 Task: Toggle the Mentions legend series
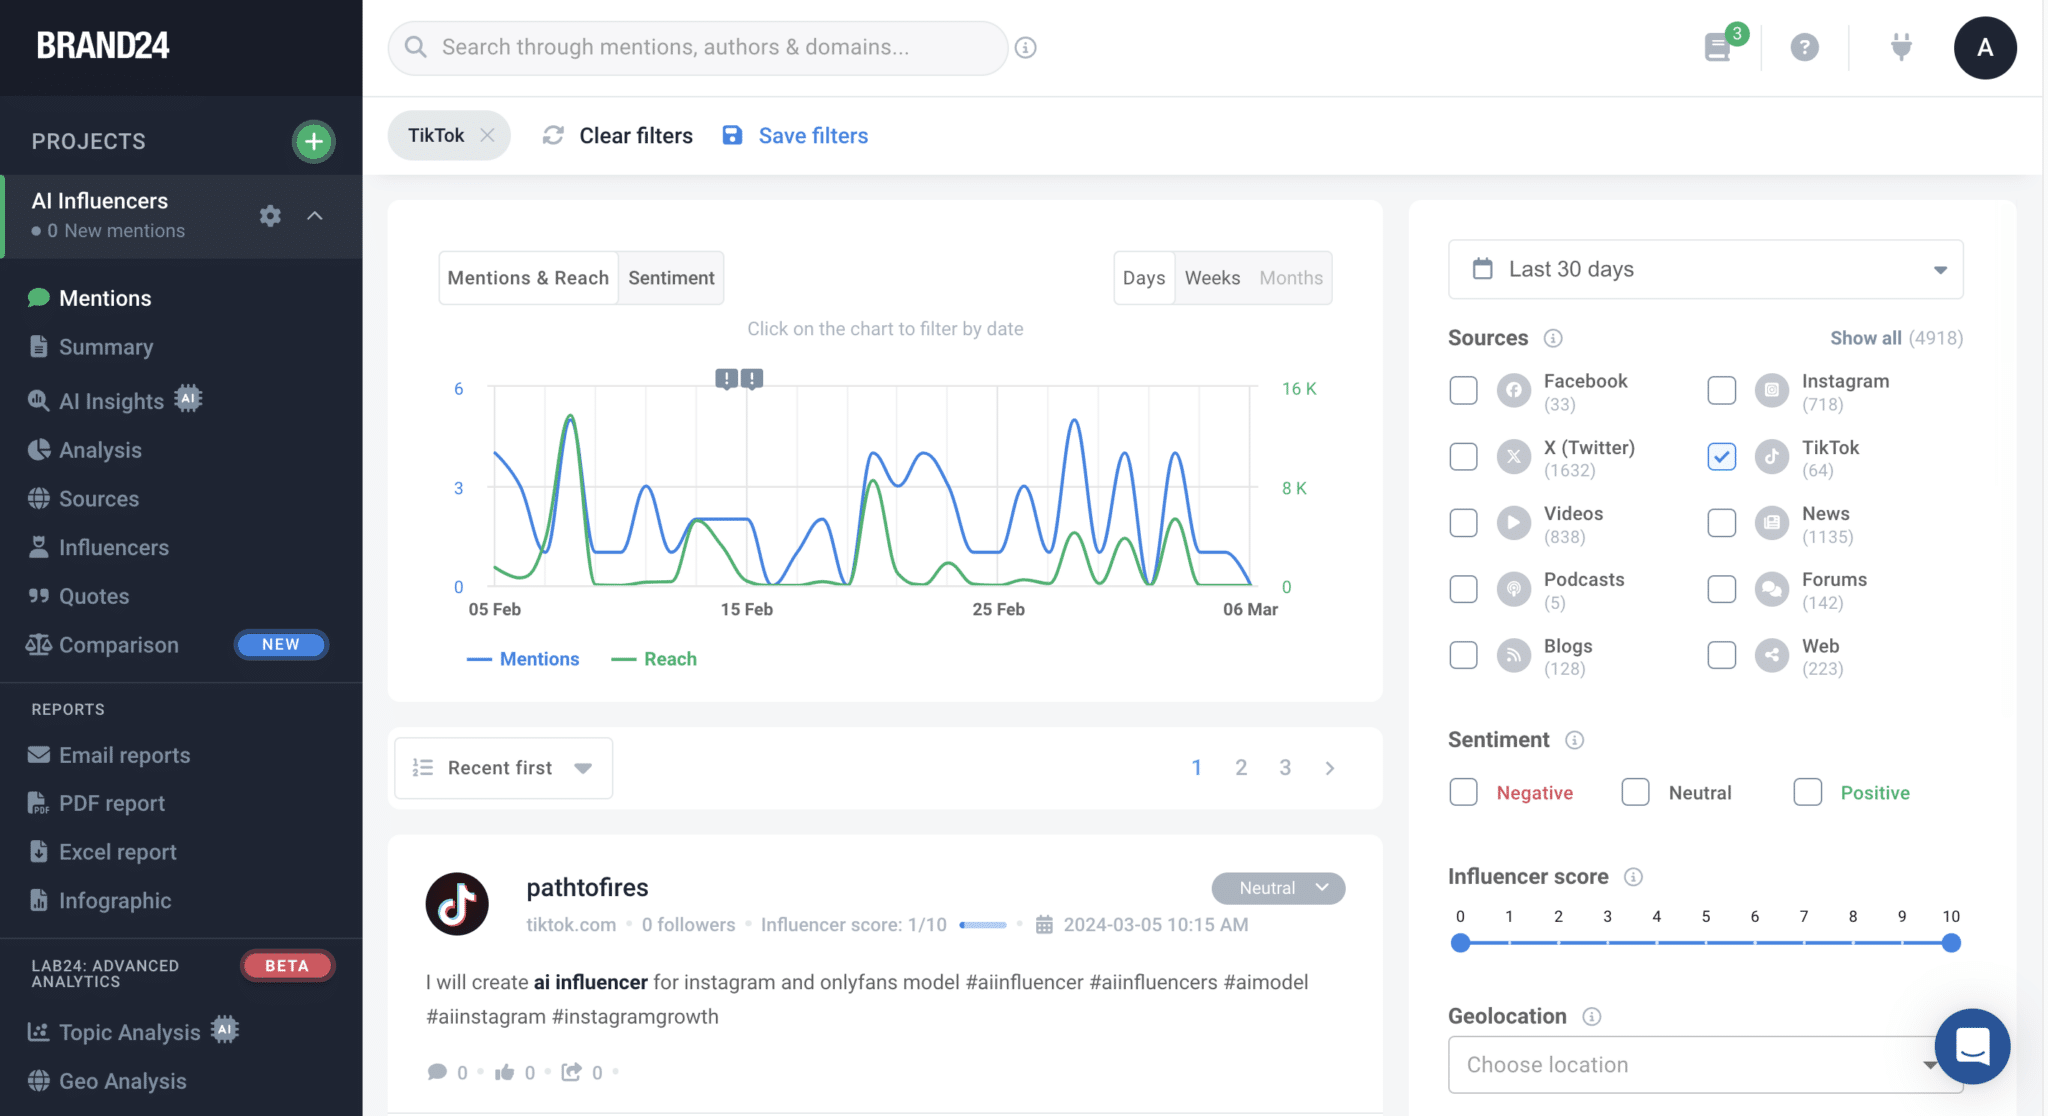(x=523, y=659)
